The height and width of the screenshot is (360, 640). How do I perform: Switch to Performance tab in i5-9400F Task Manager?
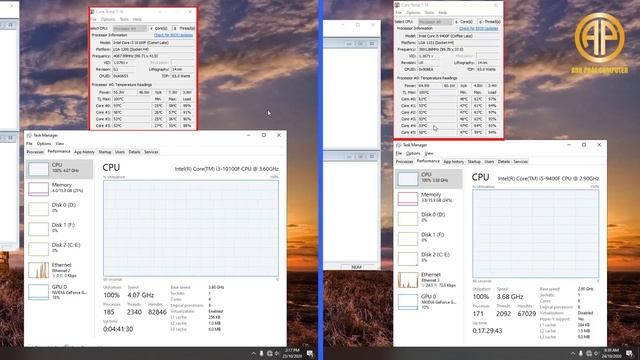428,161
